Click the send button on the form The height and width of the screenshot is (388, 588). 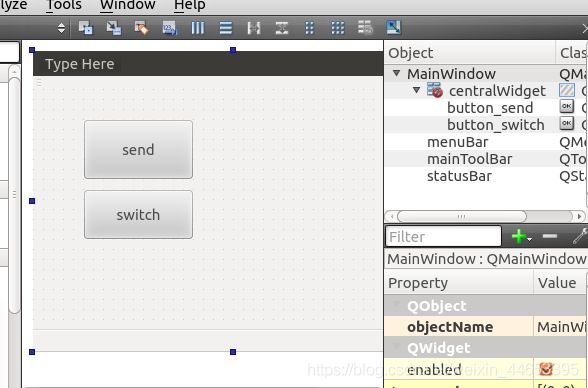click(138, 150)
